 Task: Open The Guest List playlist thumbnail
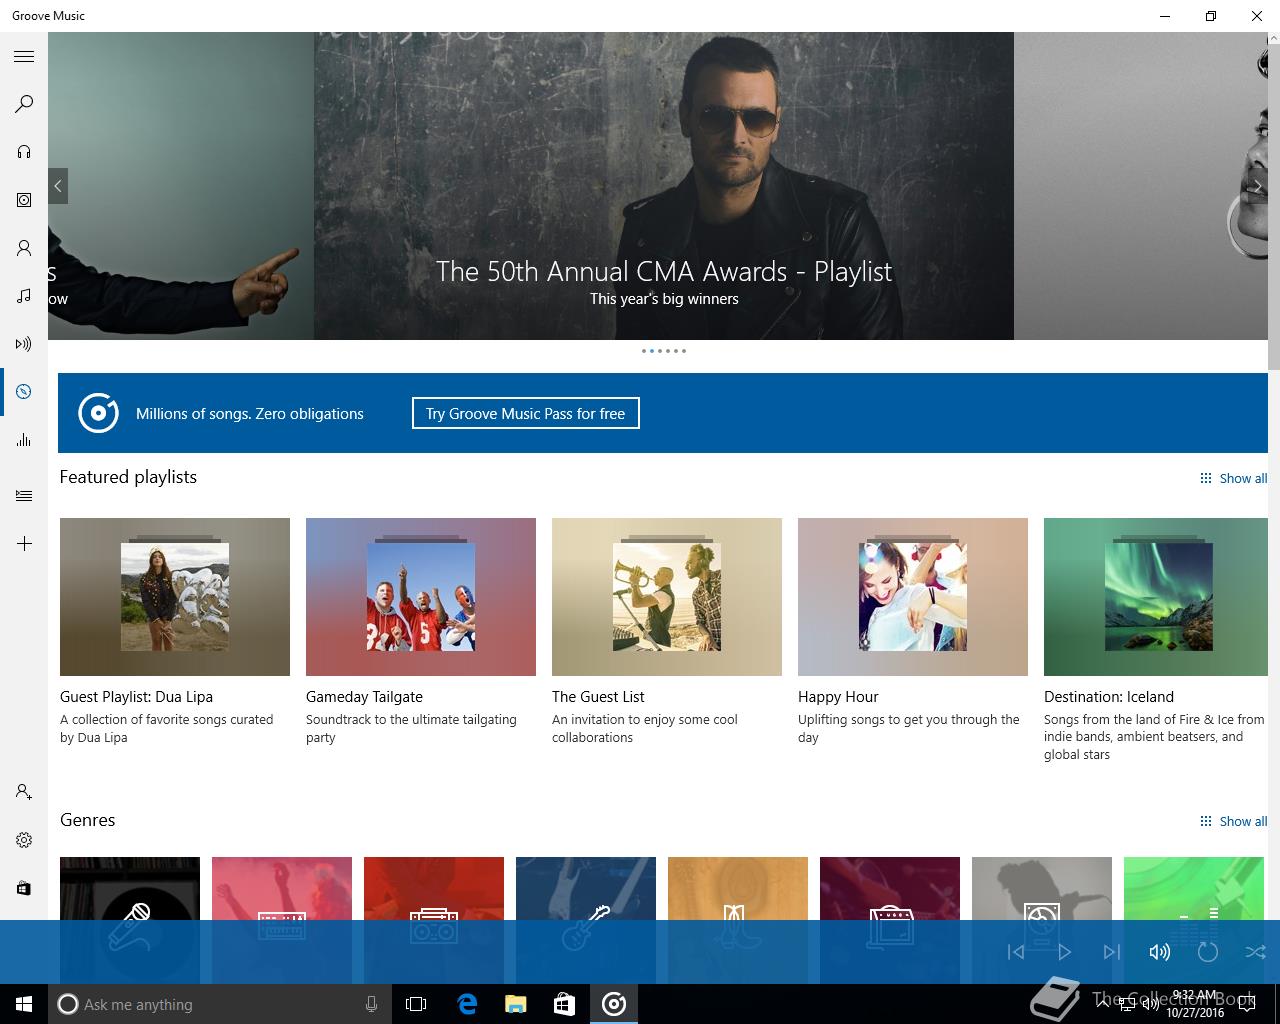(x=667, y=597)
